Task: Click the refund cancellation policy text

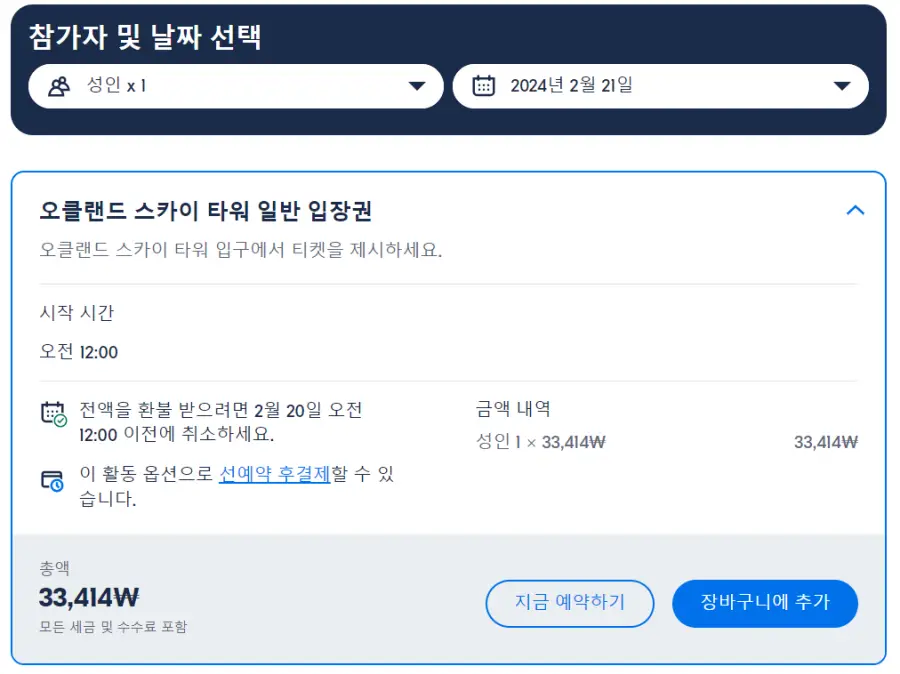Action: point(221,422)
